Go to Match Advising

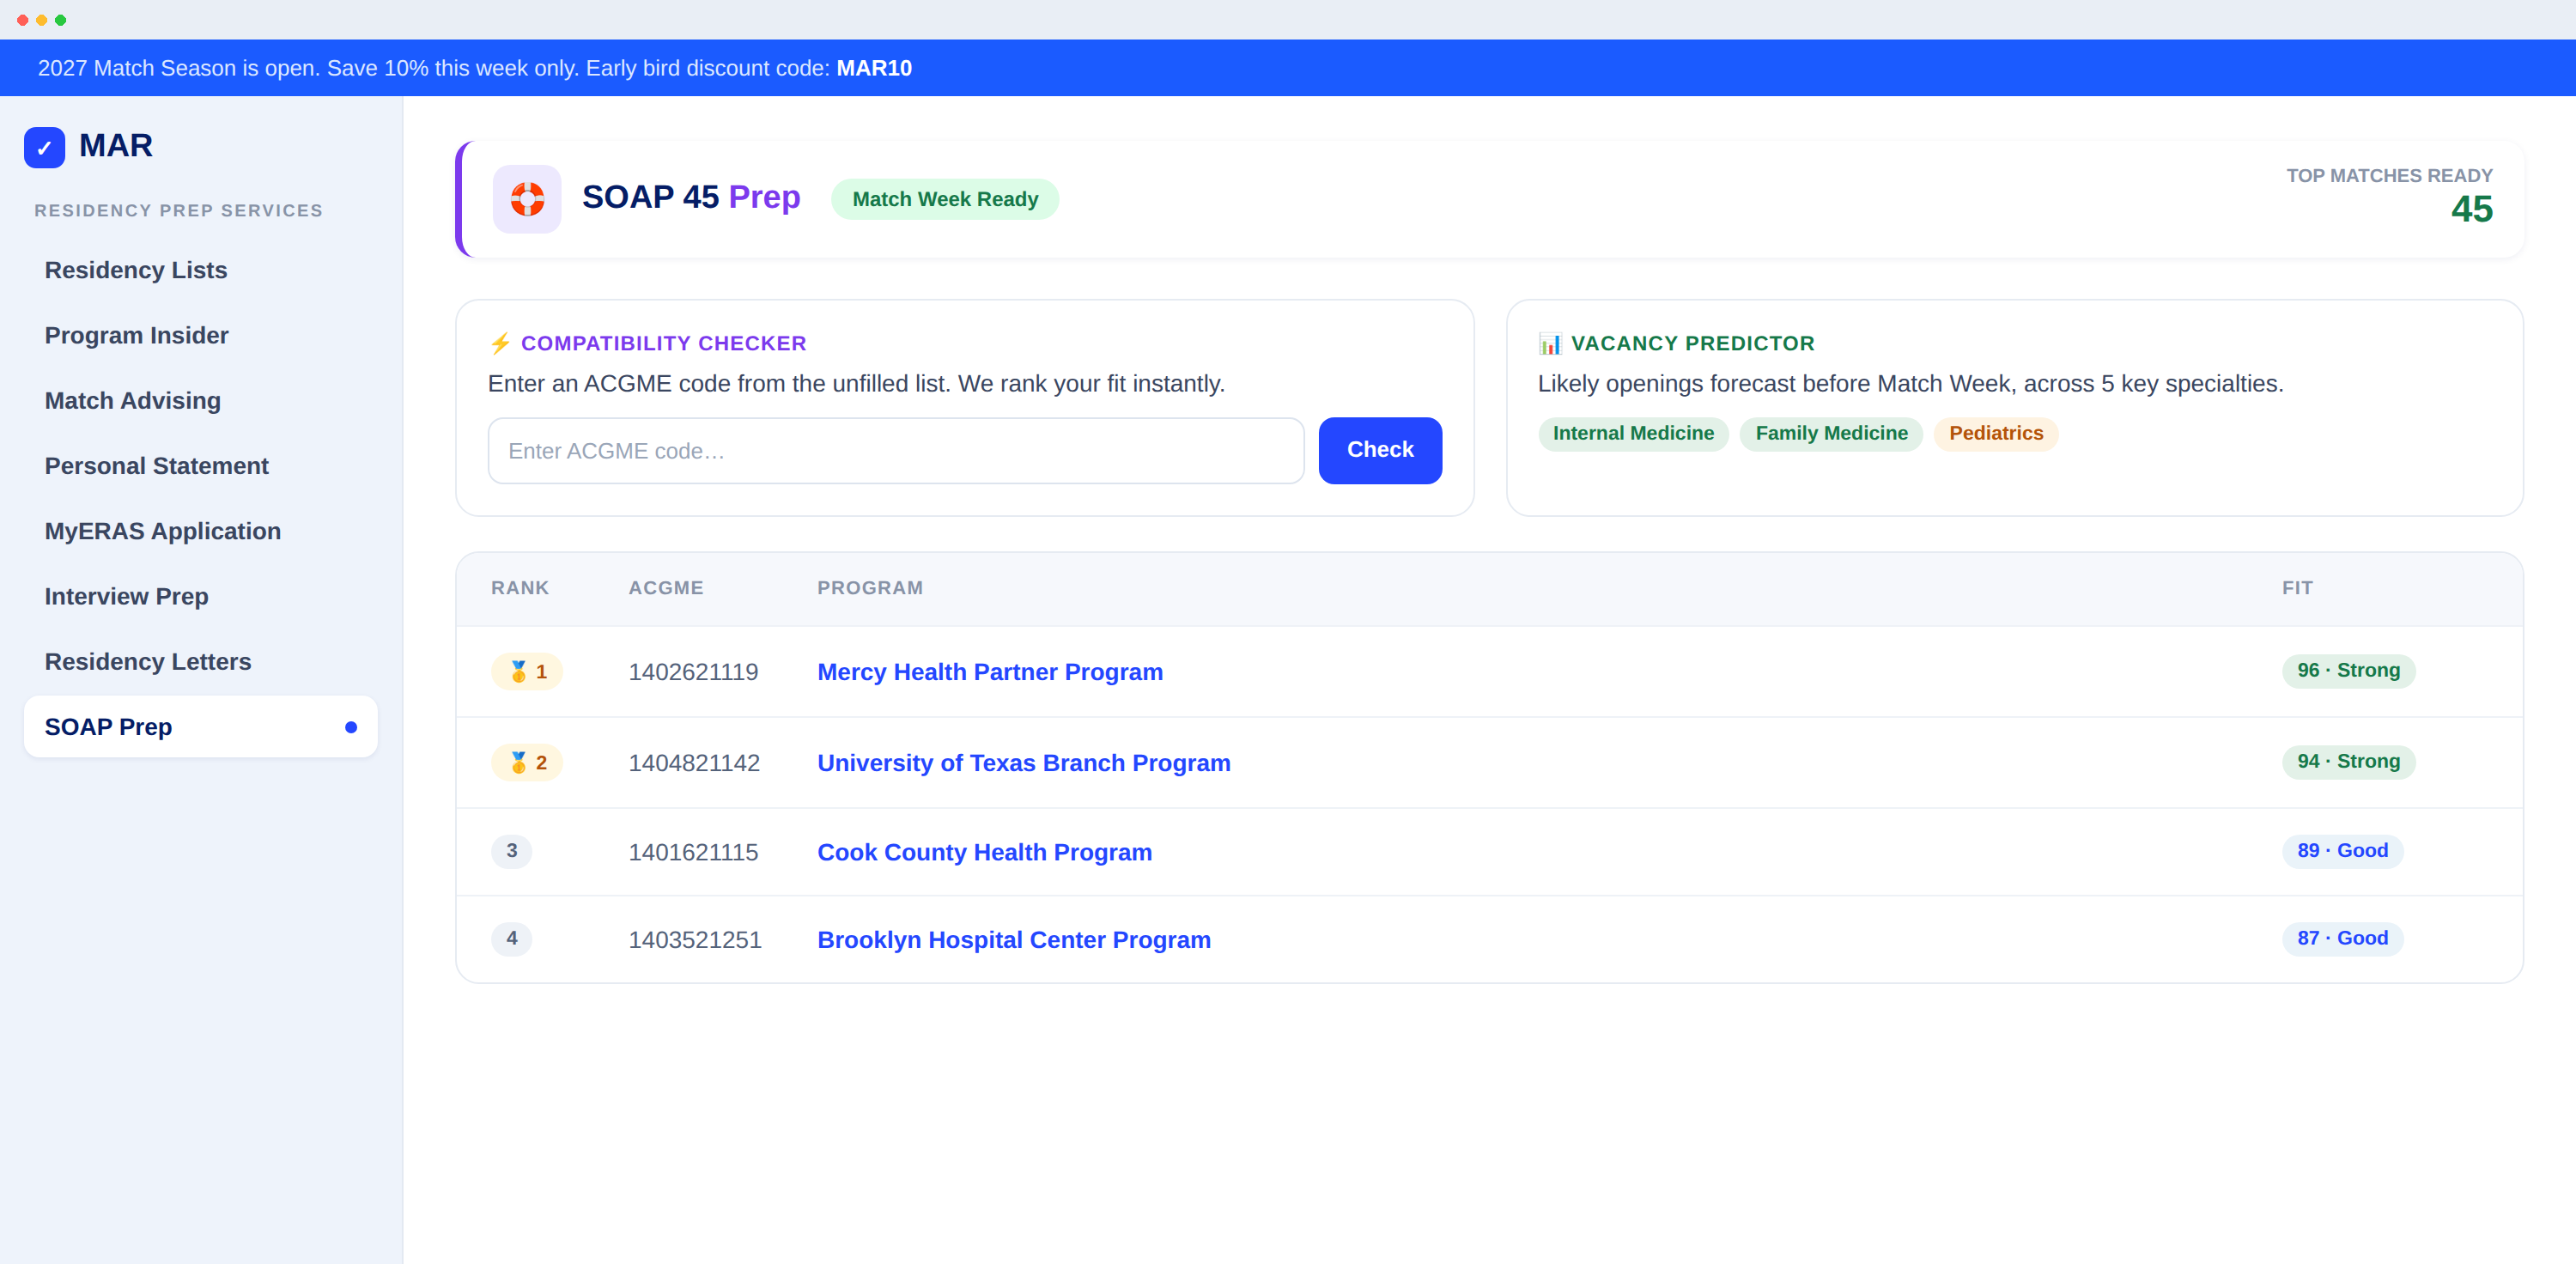(x=201, y=400)
